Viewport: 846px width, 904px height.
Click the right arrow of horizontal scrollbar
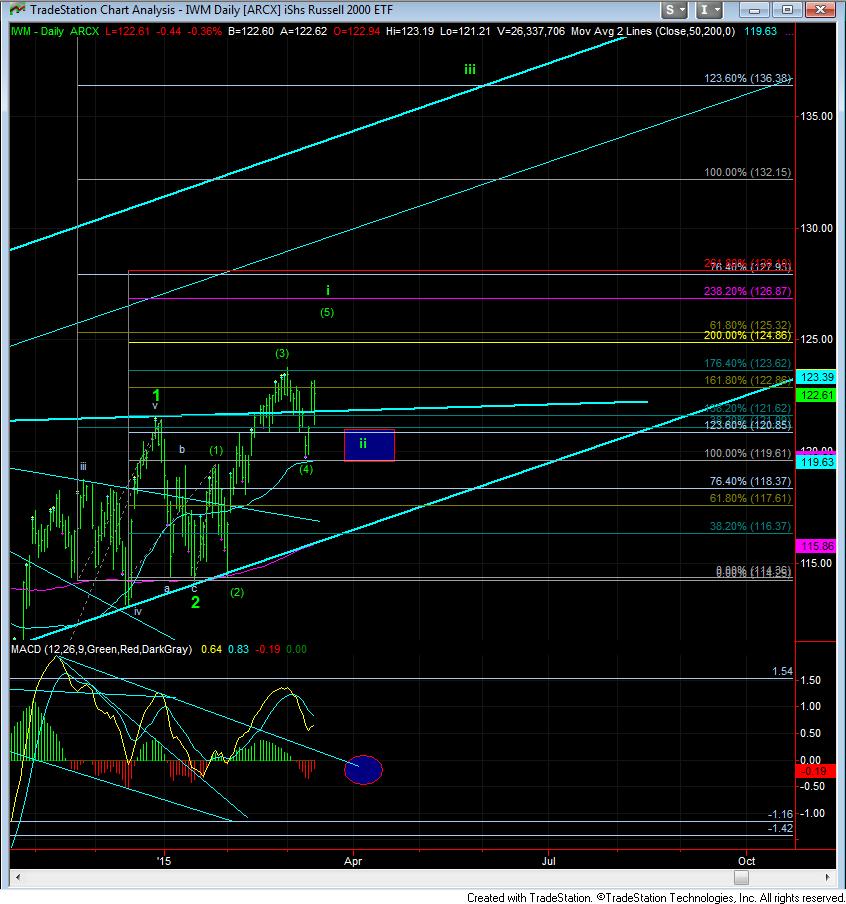tap(828, 877)
